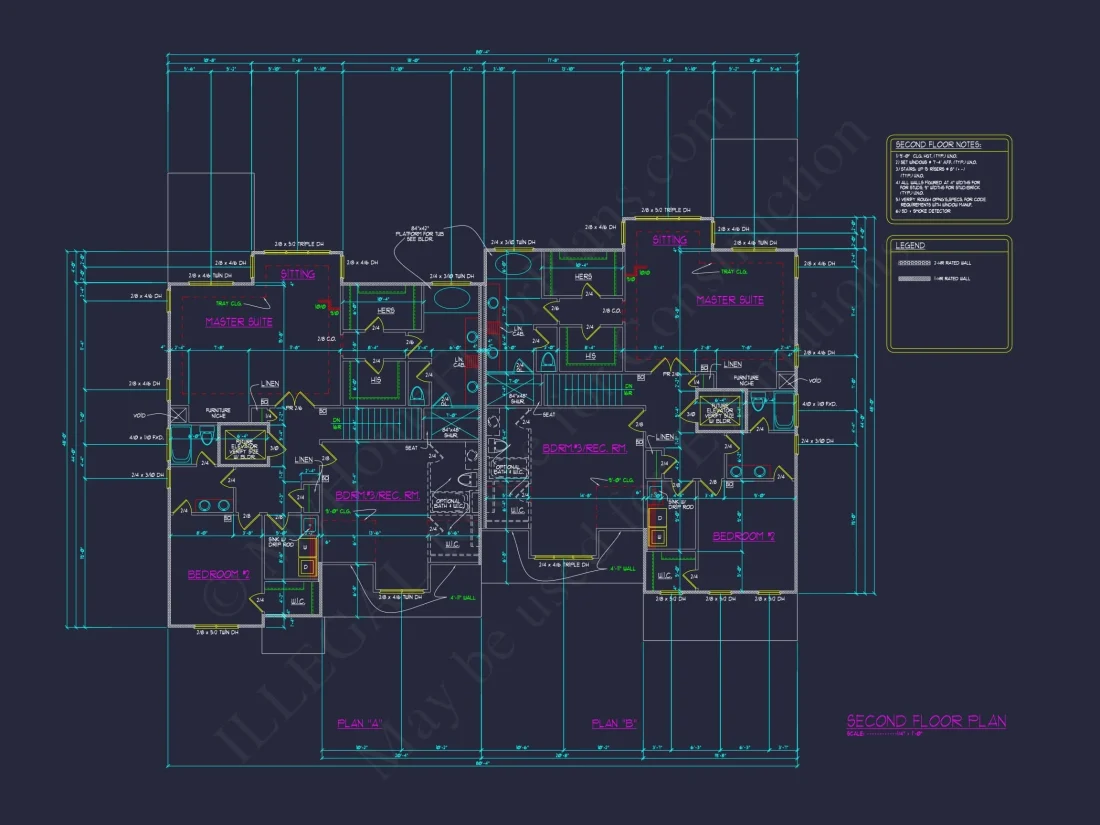The width and height of the screenshot is (1100, 825).
Task: Select the oval platform tub in Plan A
Action: pos(451,298)
